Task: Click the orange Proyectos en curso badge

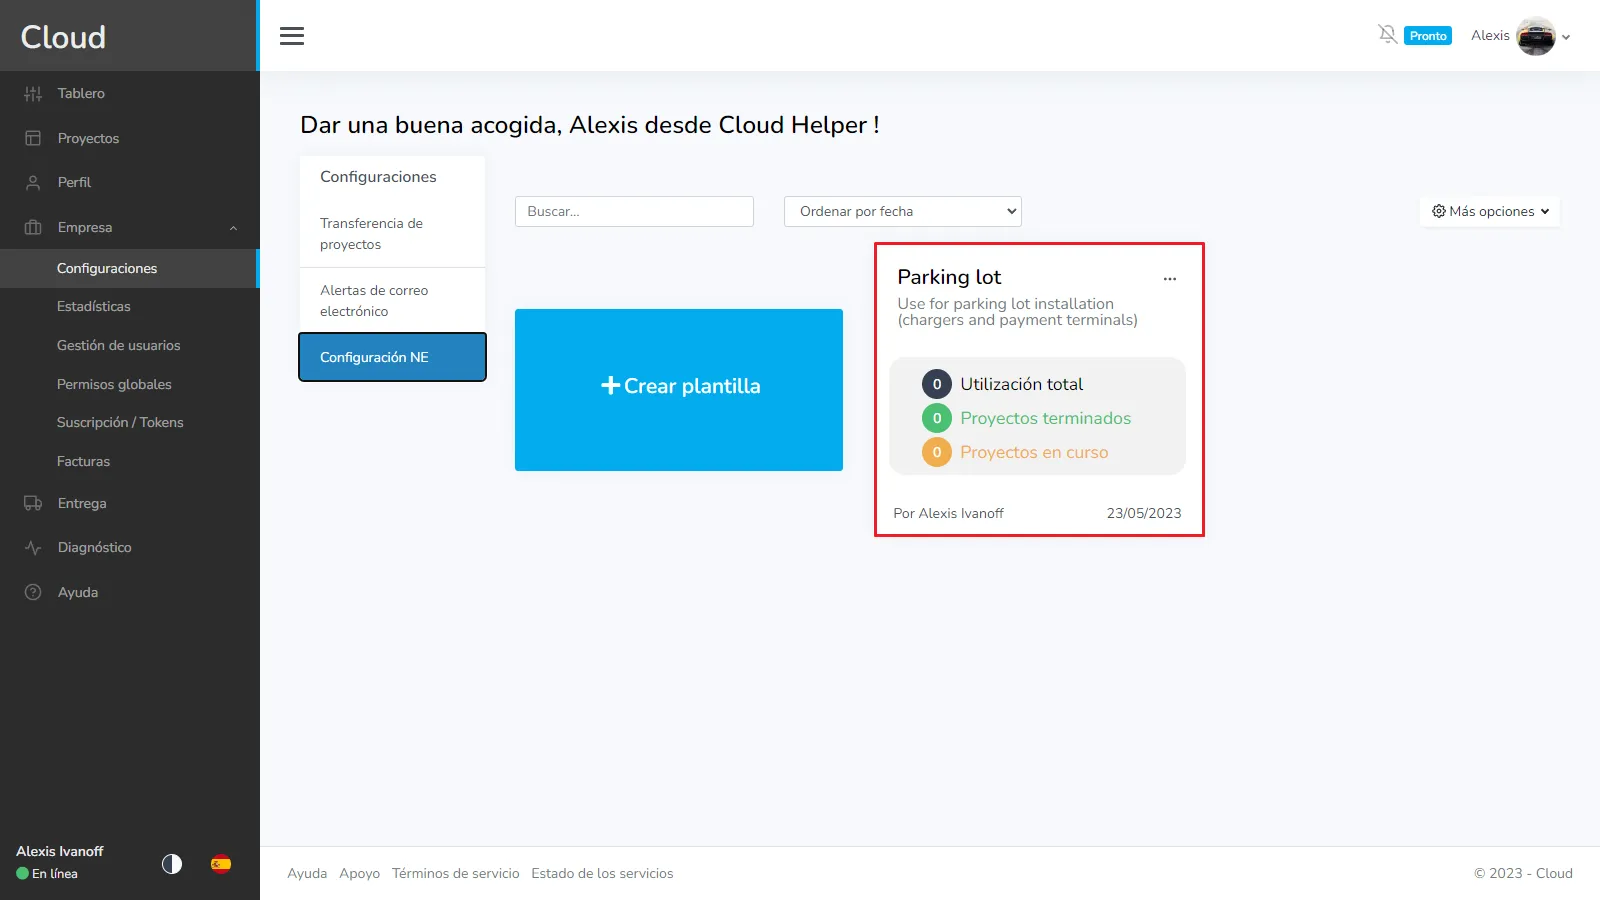Action: (x=936, y=452)
